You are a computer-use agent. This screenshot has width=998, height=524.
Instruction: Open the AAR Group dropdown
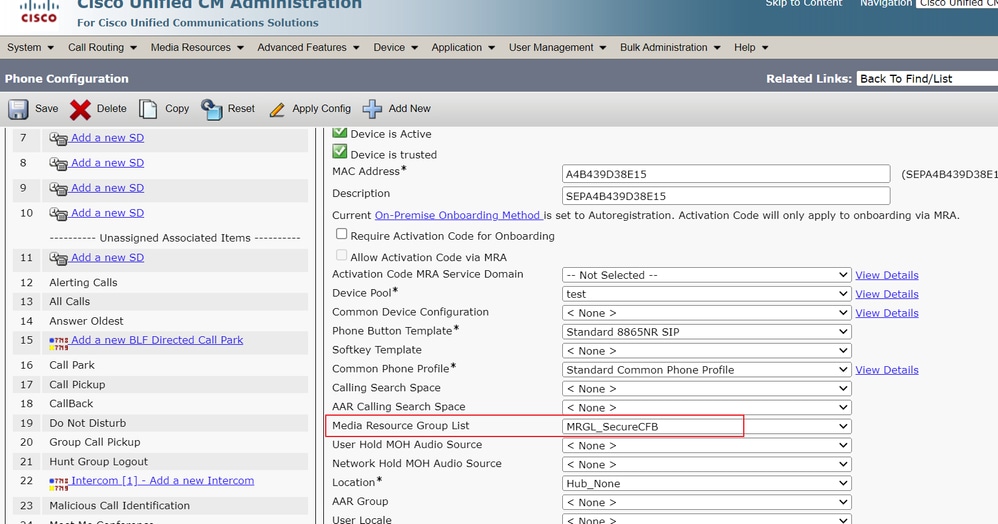point(706,502)
